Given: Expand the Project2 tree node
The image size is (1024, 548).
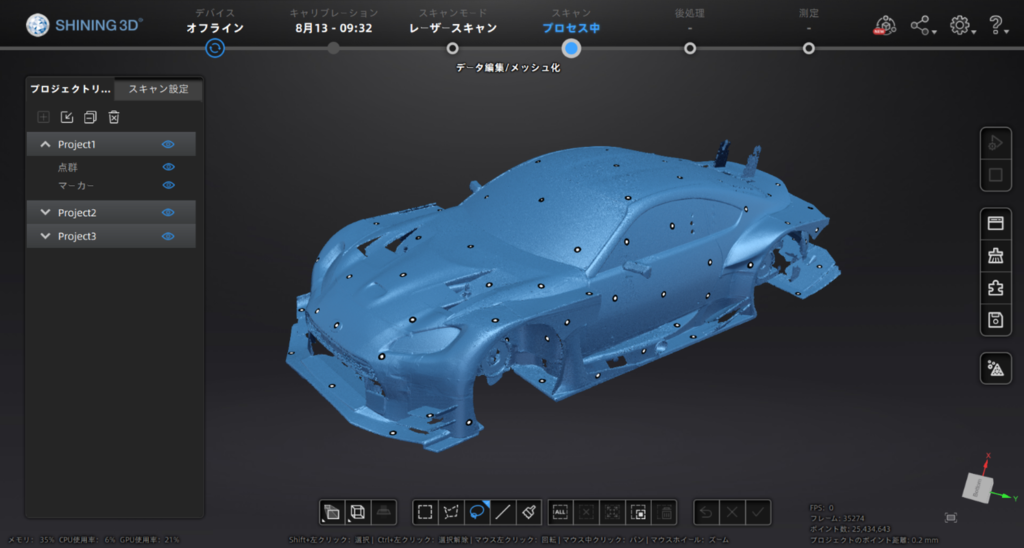Looking at the screenshot, I should pyautogui.click(x=45, y=212).
